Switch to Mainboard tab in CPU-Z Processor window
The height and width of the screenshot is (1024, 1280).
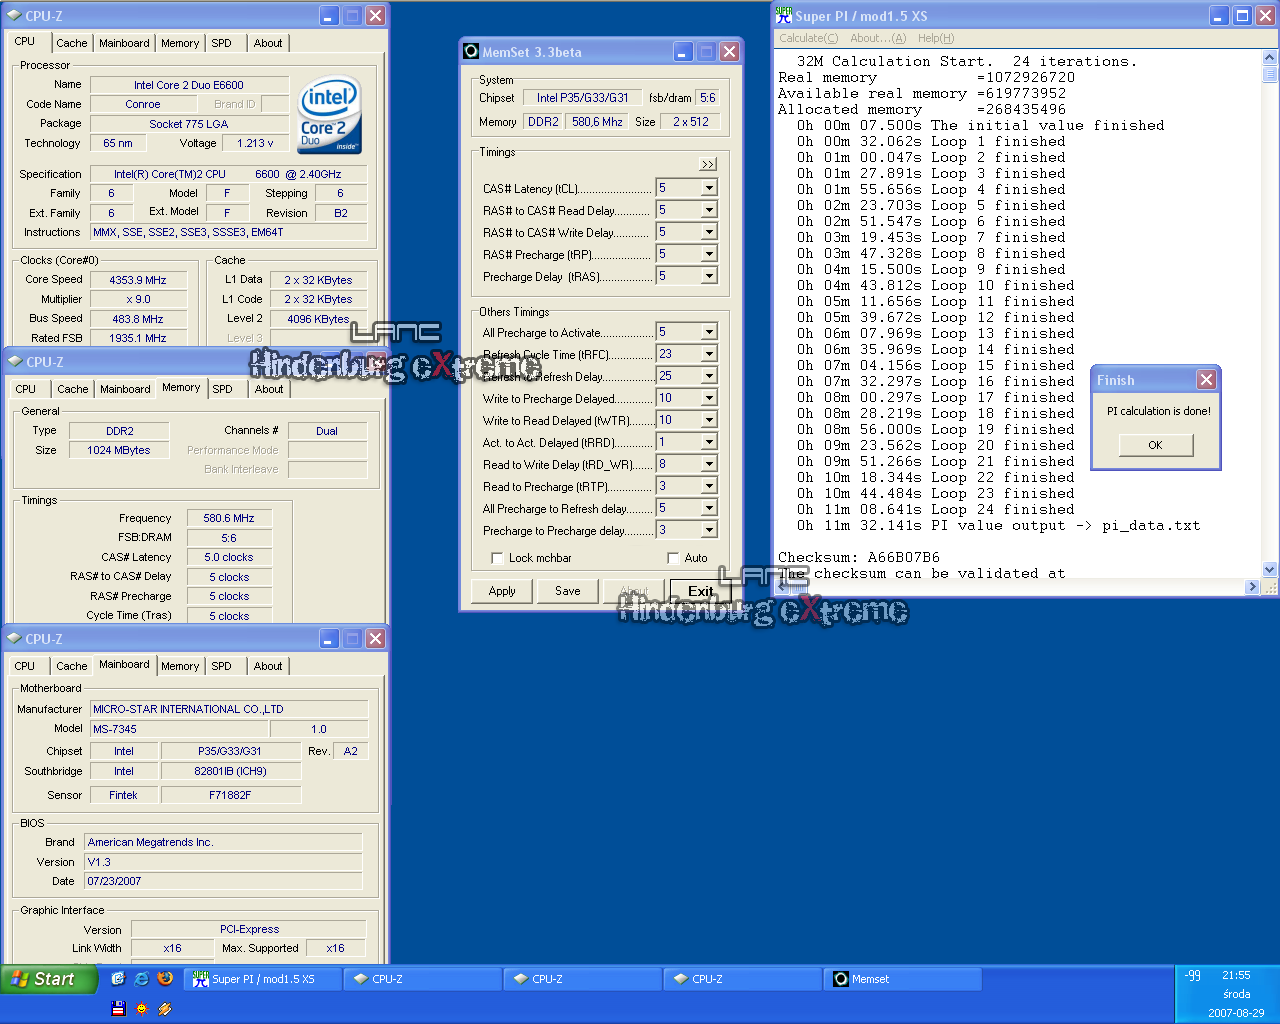pos(124,43)
